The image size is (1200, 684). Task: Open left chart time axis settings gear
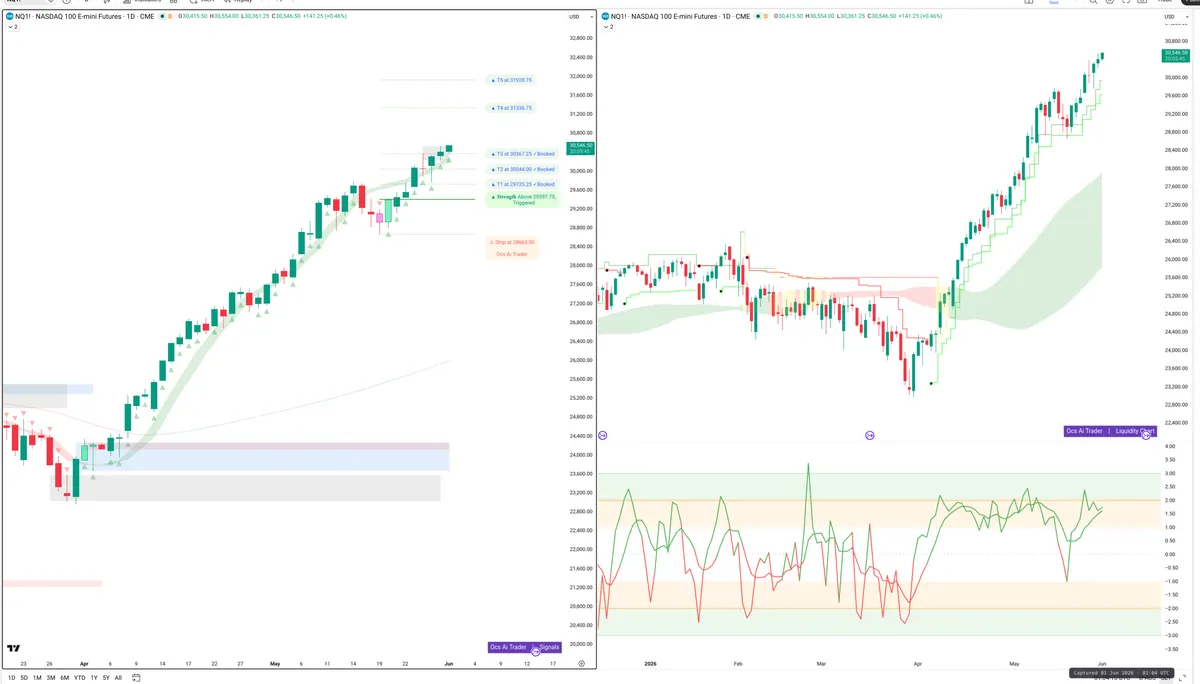pos(581,663)
